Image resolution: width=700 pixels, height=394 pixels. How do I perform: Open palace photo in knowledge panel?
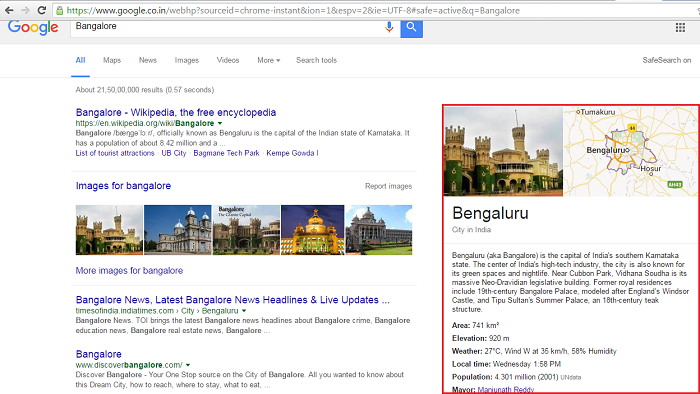[x=503, y=151]
